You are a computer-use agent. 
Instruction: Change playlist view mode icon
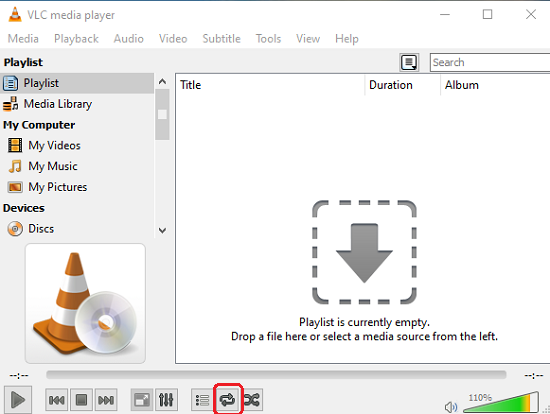(409, 62)
